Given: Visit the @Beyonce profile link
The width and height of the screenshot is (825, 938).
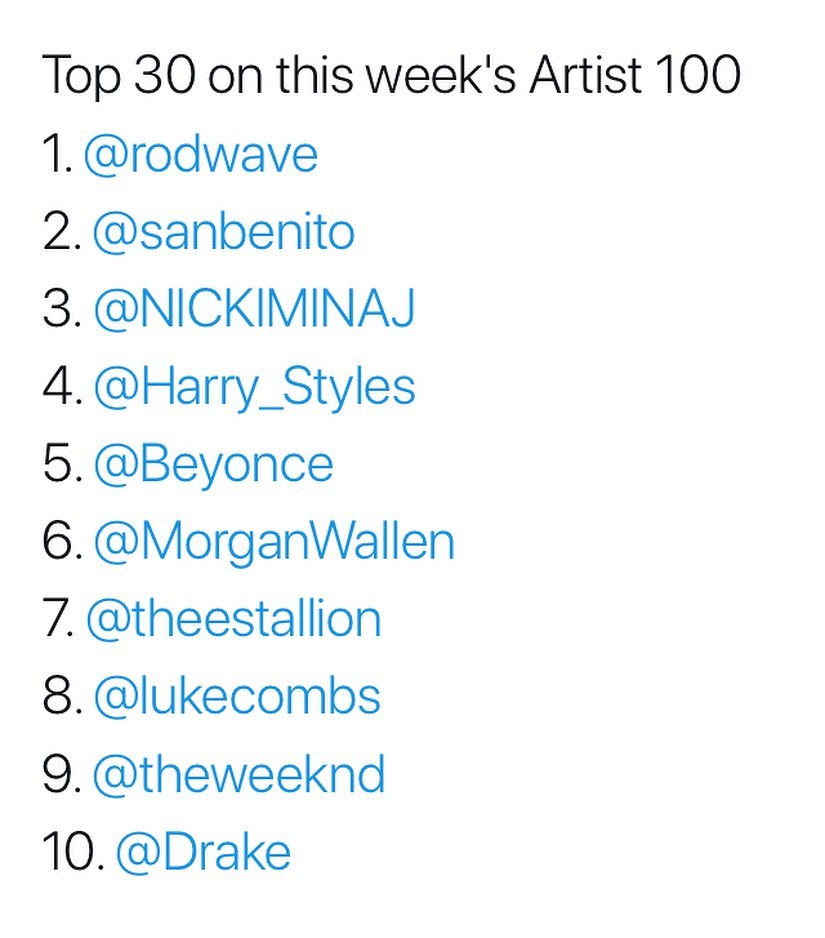Looking at the screenshot, I should click(x=213, y=465).
